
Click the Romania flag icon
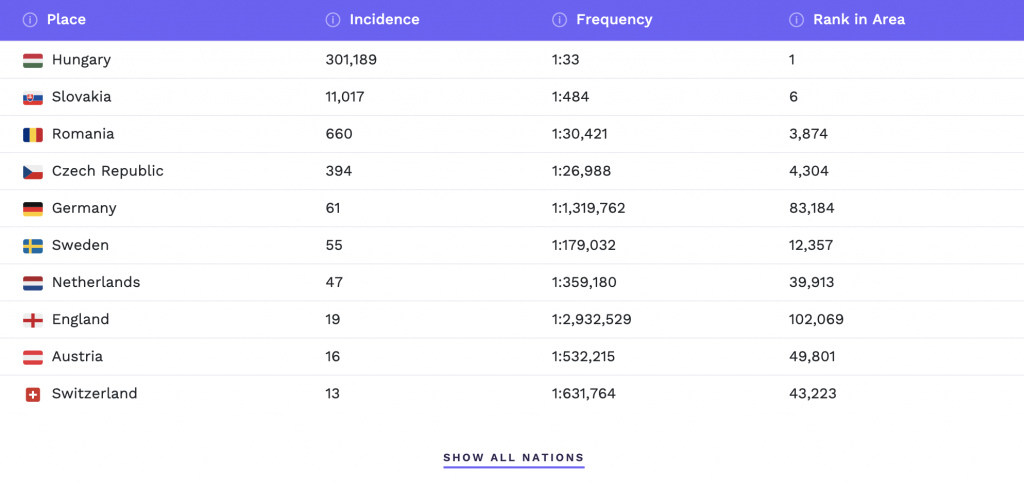[33, 135]
